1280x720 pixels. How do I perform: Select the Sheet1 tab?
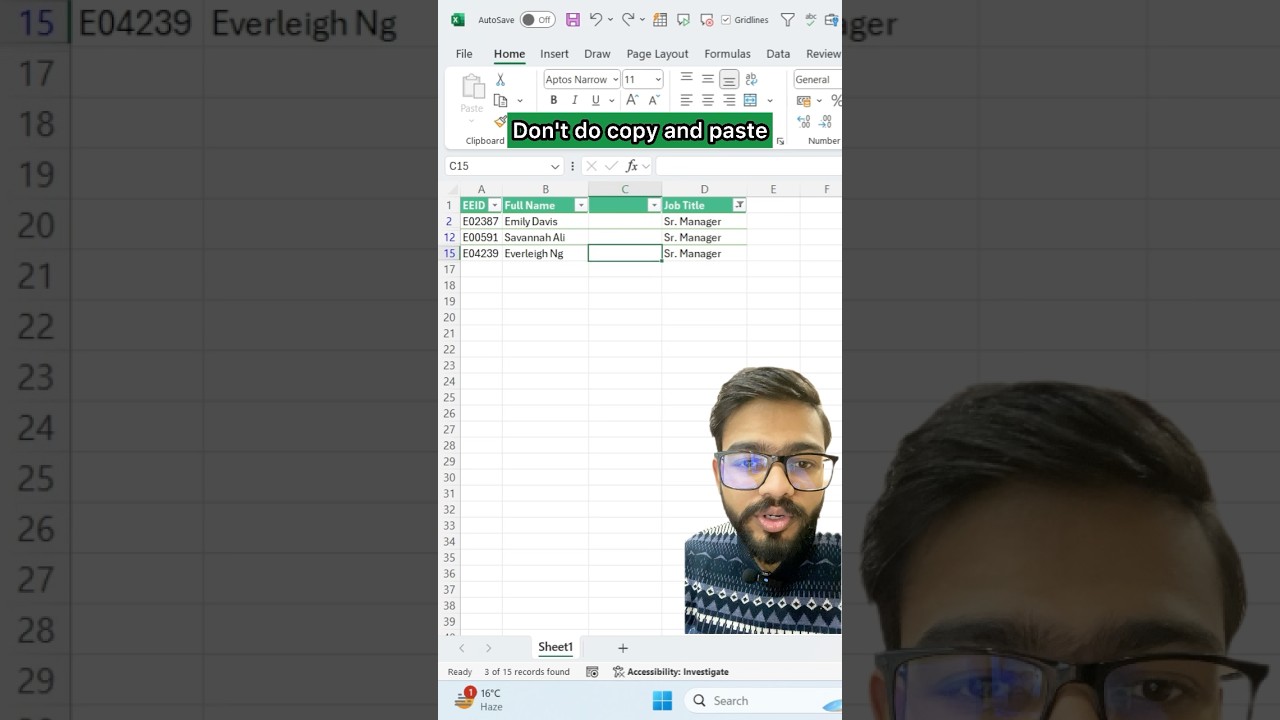[555, 647]
